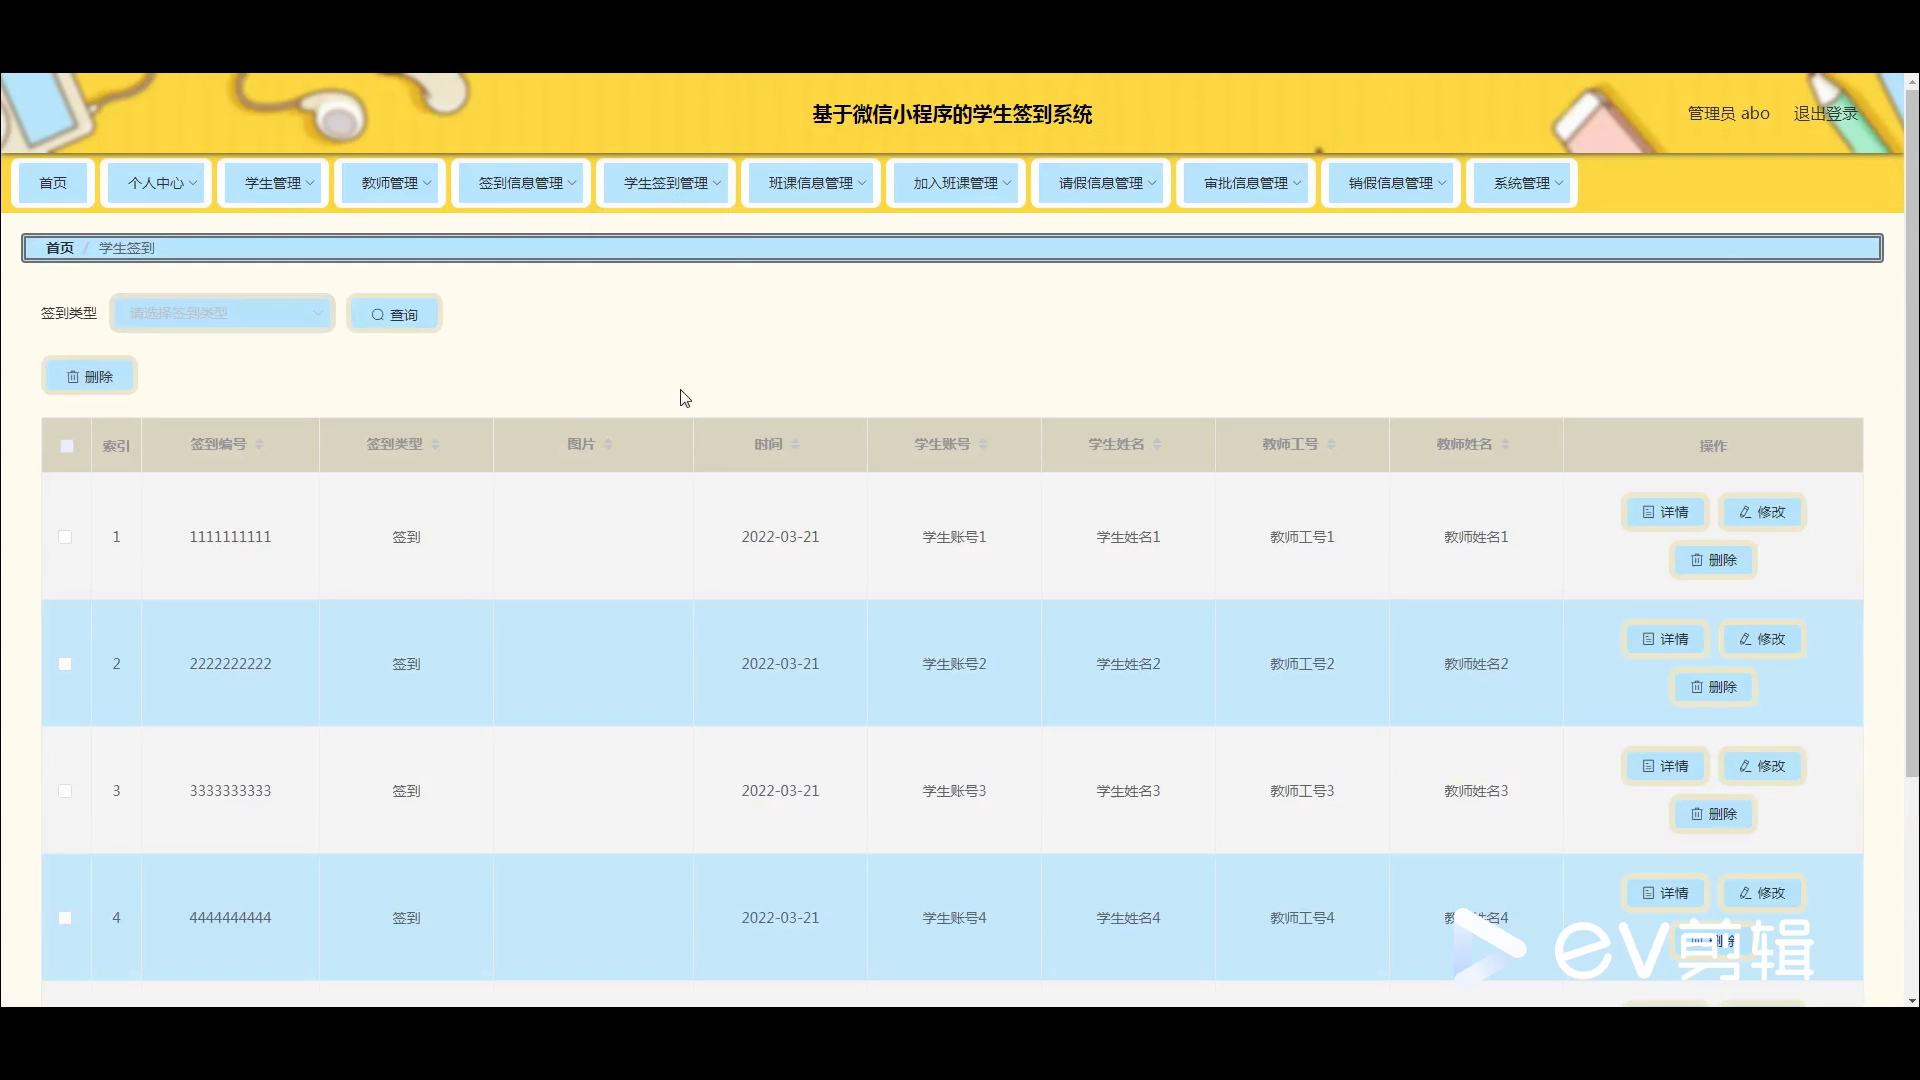Sort by 学生姓名 column sort arrows
The image size is (1920, 1080).
(1157, 444)
